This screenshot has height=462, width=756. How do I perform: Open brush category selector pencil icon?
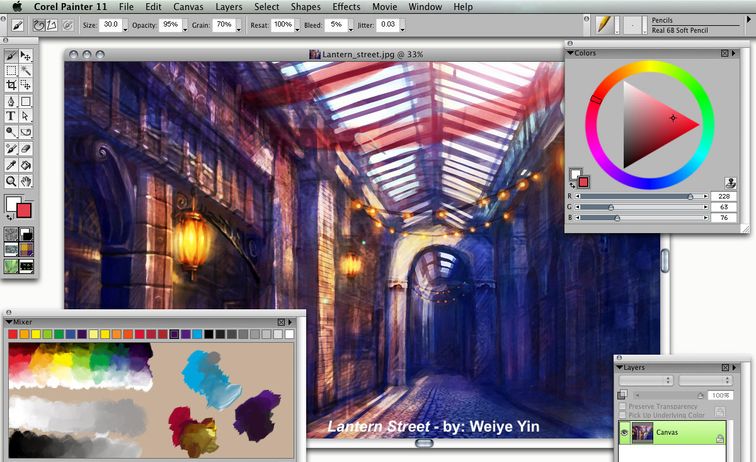point(603,25)
